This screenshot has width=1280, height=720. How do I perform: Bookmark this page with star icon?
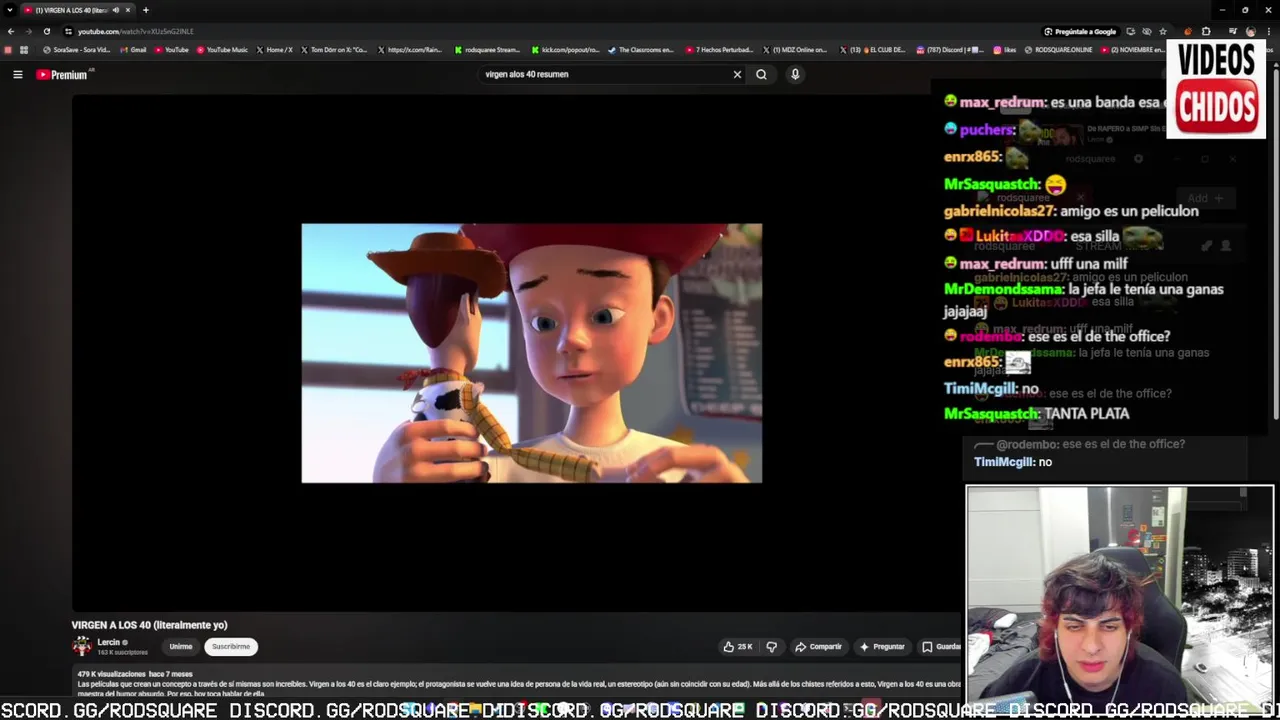click(1163, 31)
